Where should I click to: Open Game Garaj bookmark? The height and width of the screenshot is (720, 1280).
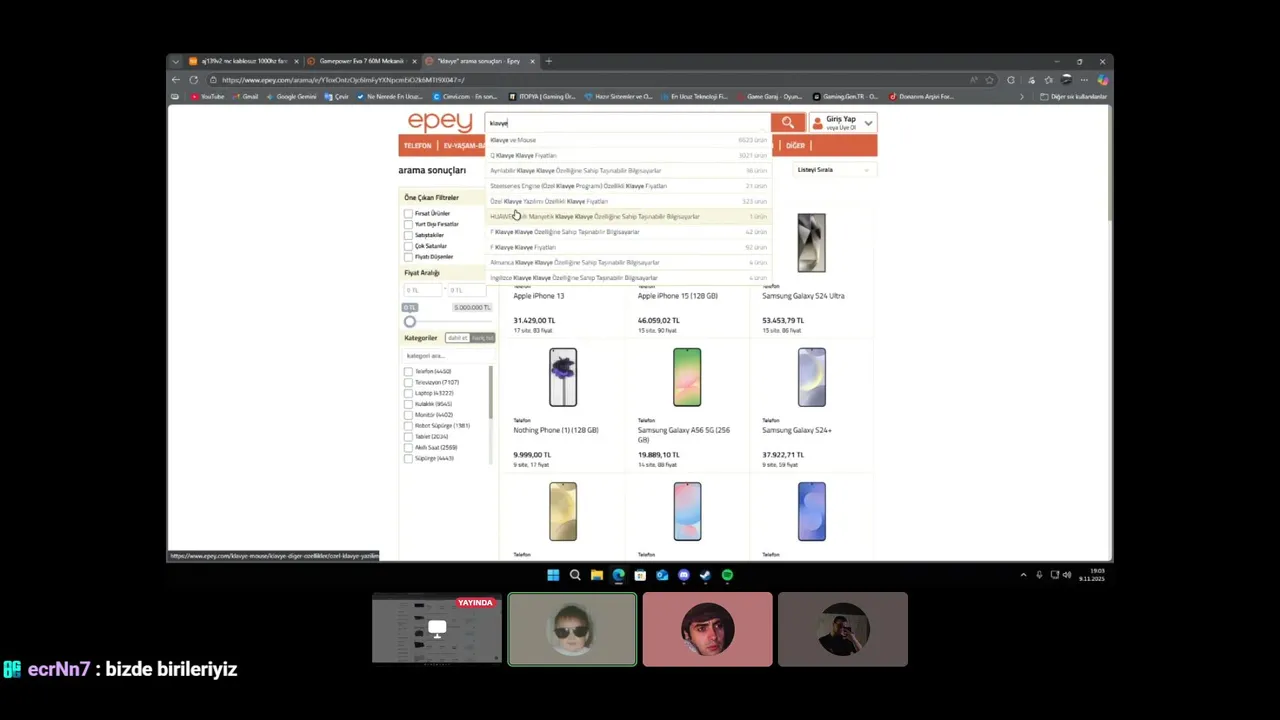(769, 97)
